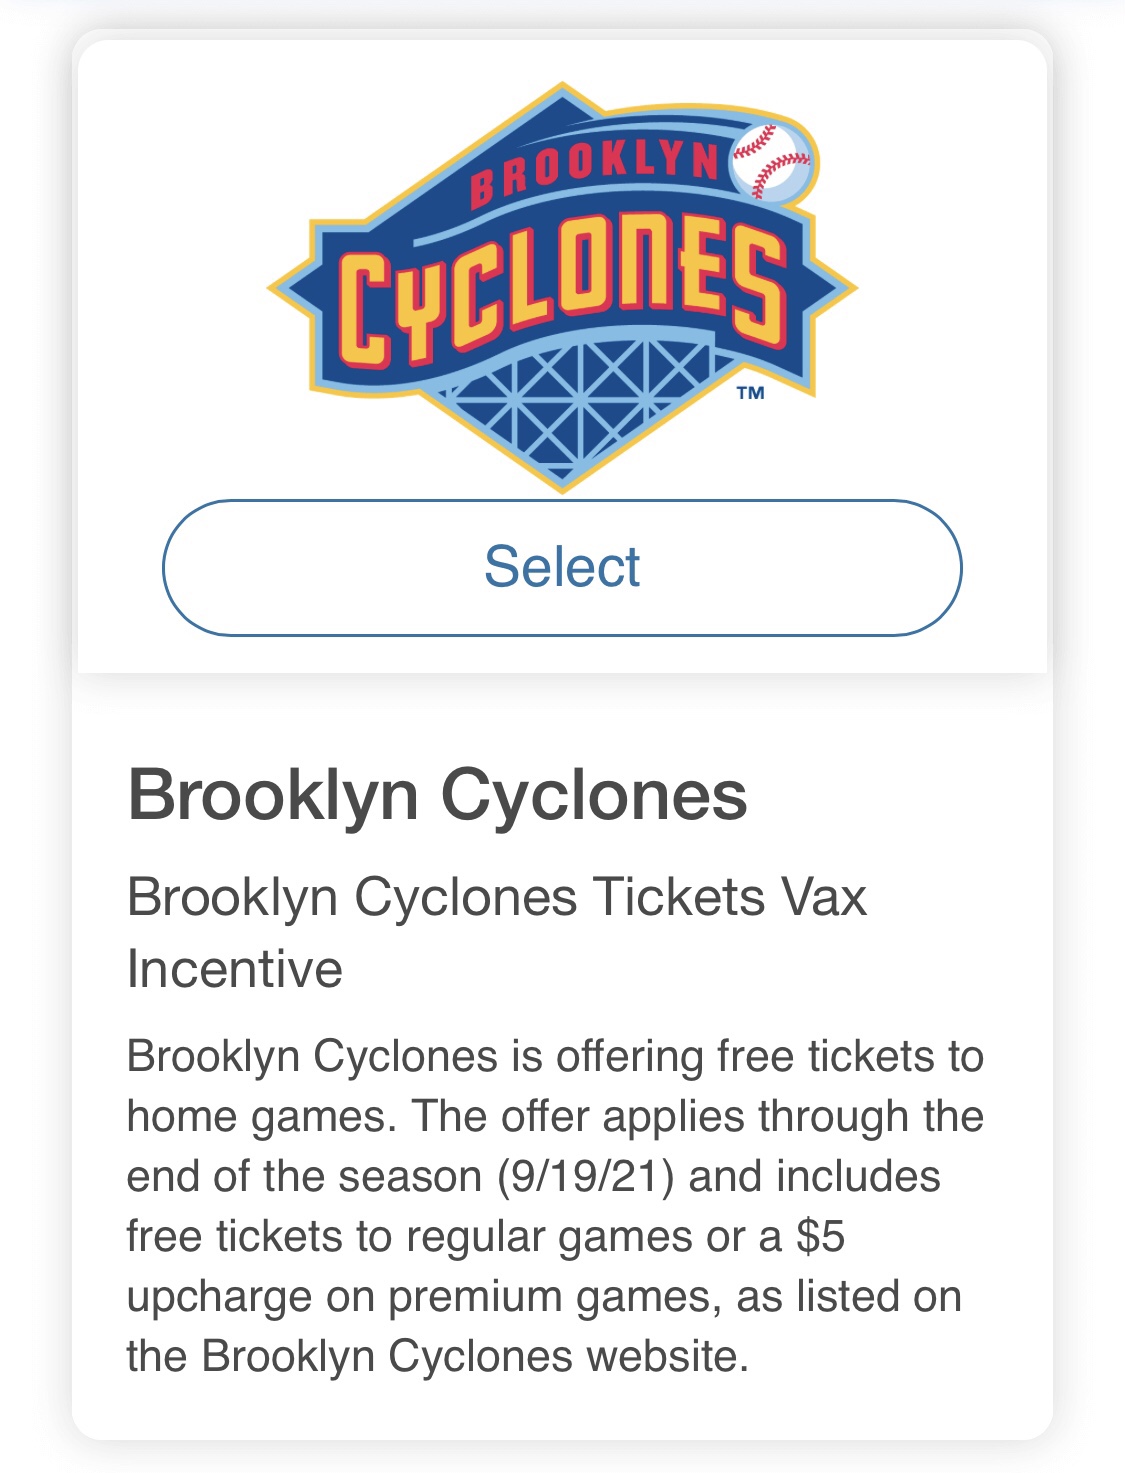Click the TM trademark symbol
This screenshot has width=1125, height=1473.
[x=750, y=393]
